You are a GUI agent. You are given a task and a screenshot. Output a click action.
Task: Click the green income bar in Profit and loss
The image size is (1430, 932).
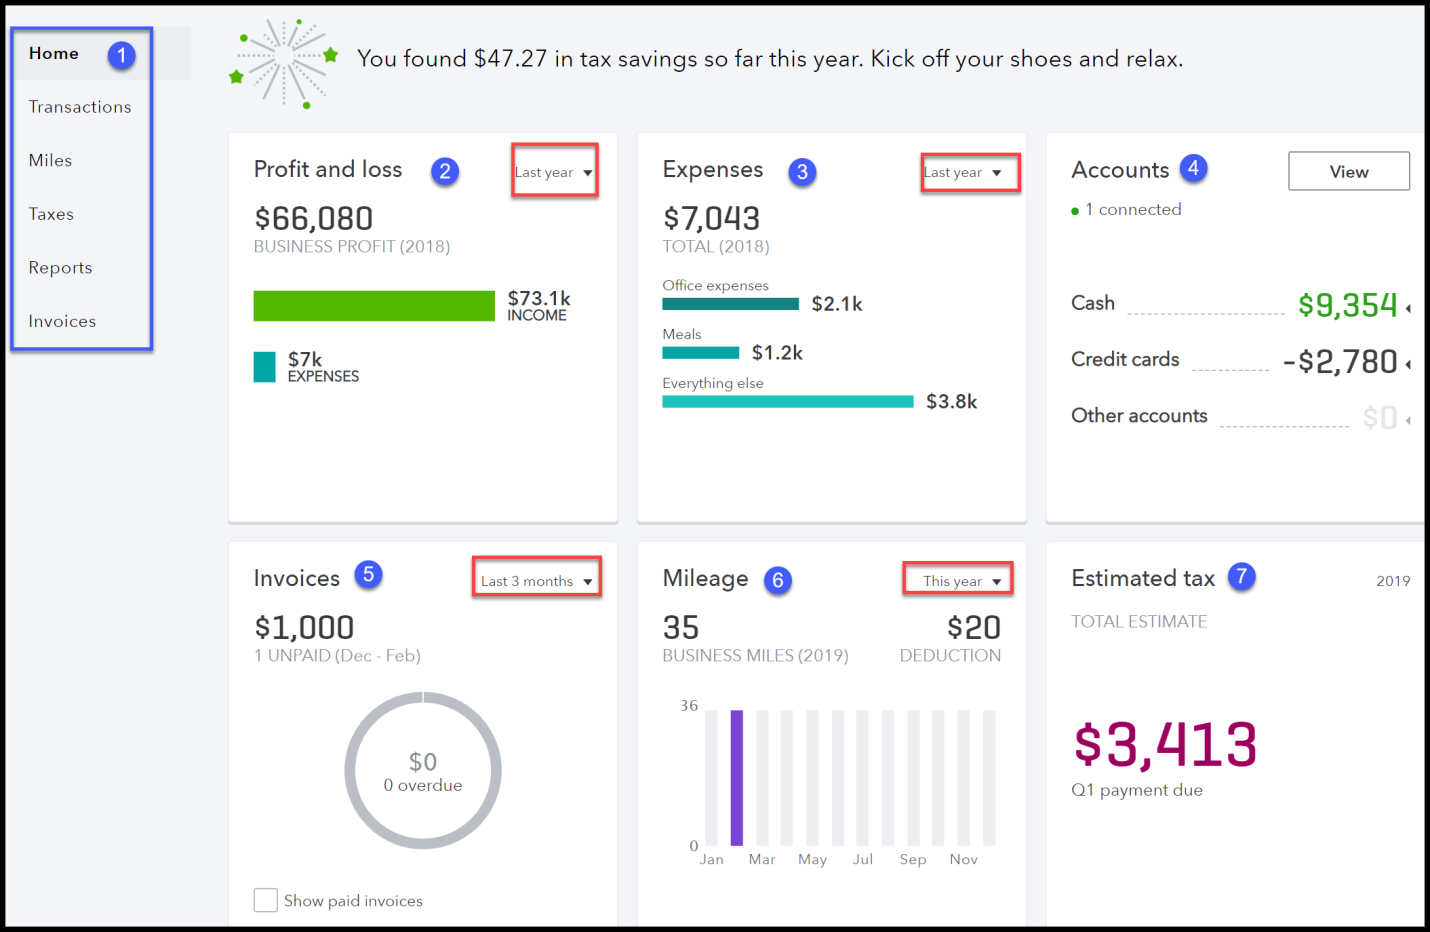click(x=374, y=306)
